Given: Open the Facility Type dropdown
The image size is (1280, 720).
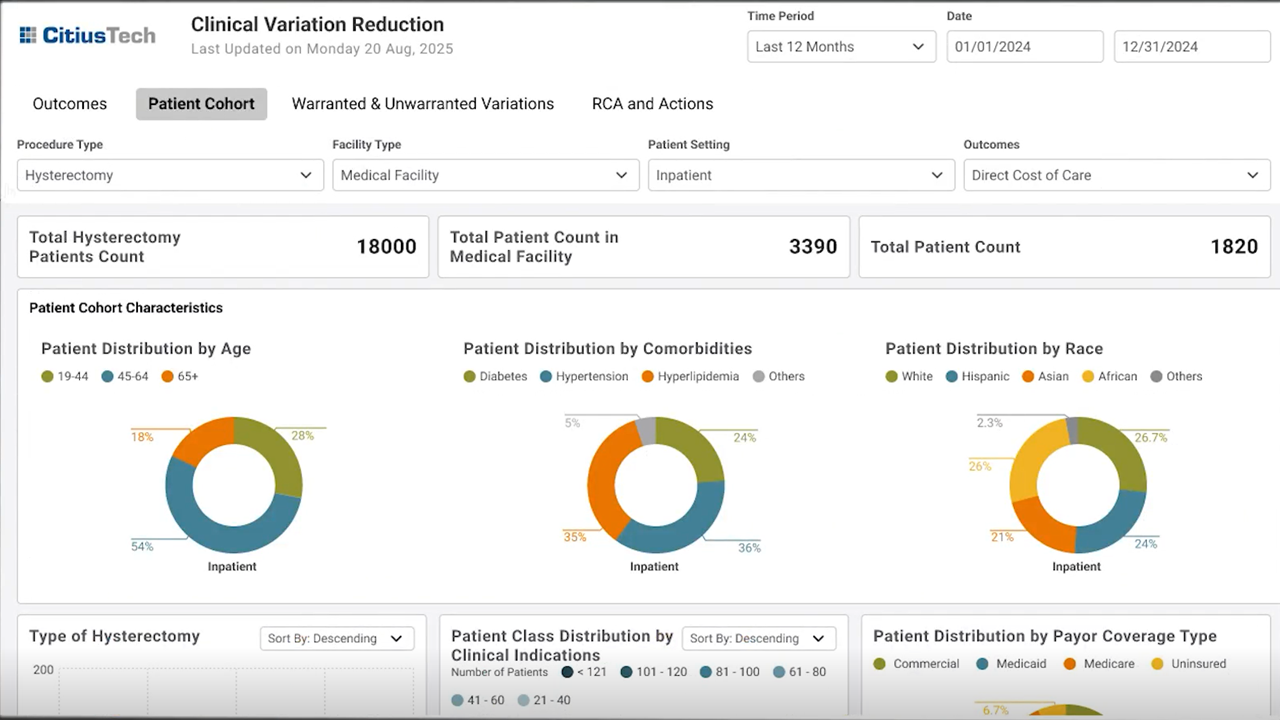Looking at the screenshot, I should (x=485, y=175).
